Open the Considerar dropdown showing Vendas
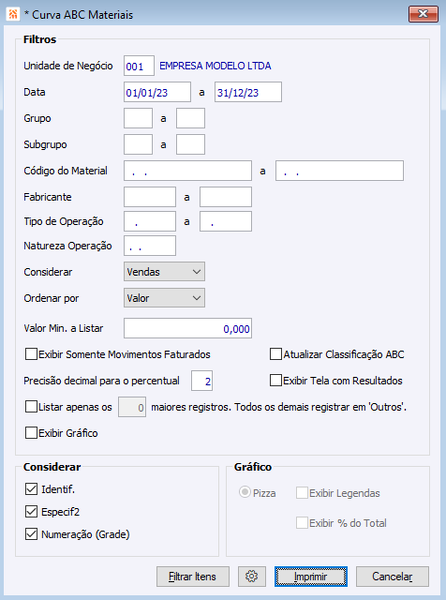This screenshot has width=446, height=600. 164,272
